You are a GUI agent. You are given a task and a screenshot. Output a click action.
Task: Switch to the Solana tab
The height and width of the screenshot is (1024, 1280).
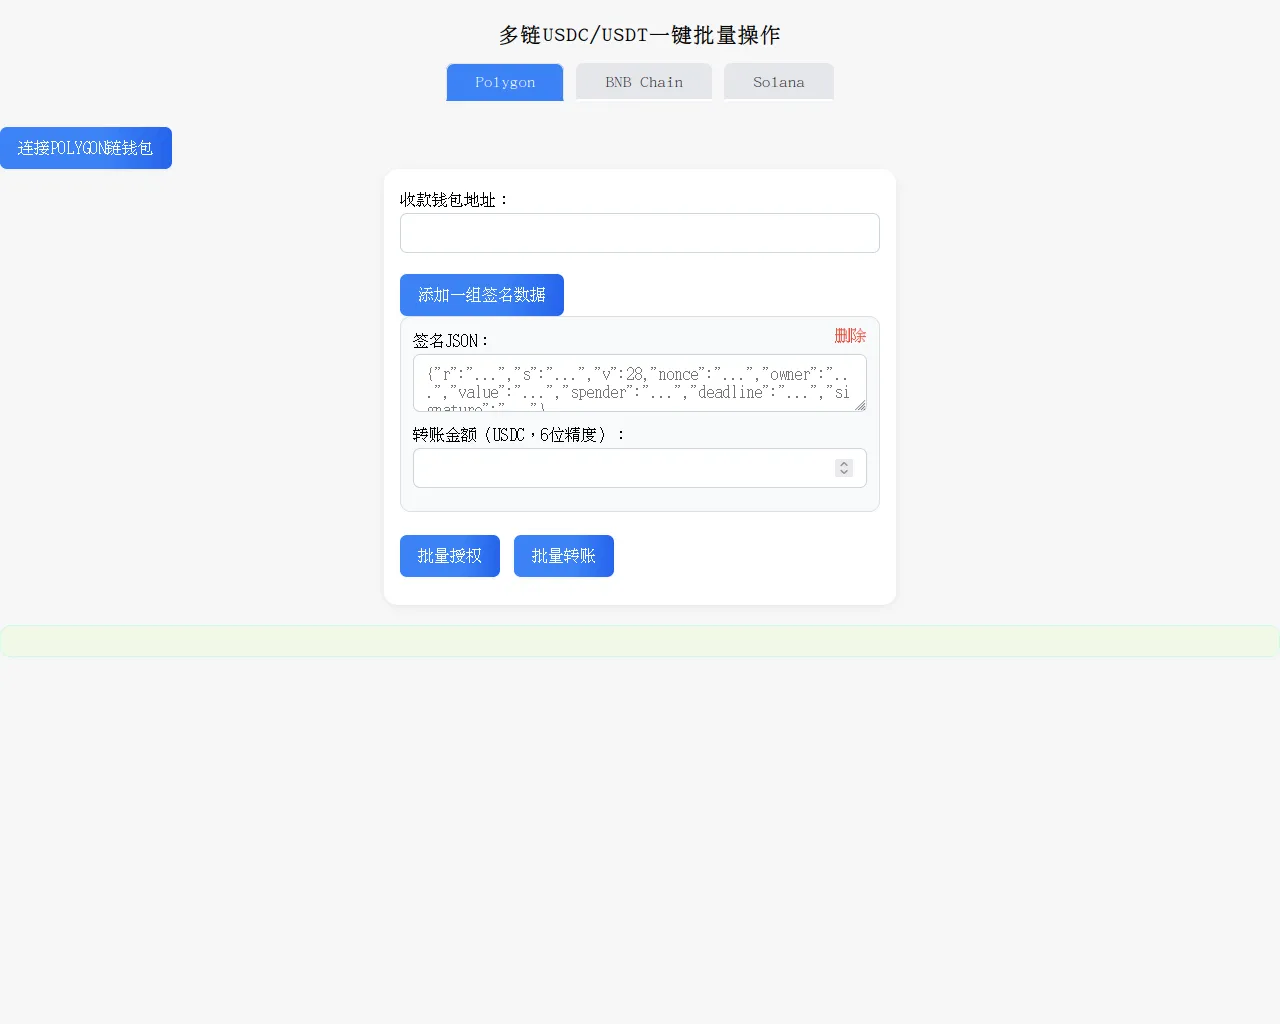pyautogui.click(x=779, y=82)
